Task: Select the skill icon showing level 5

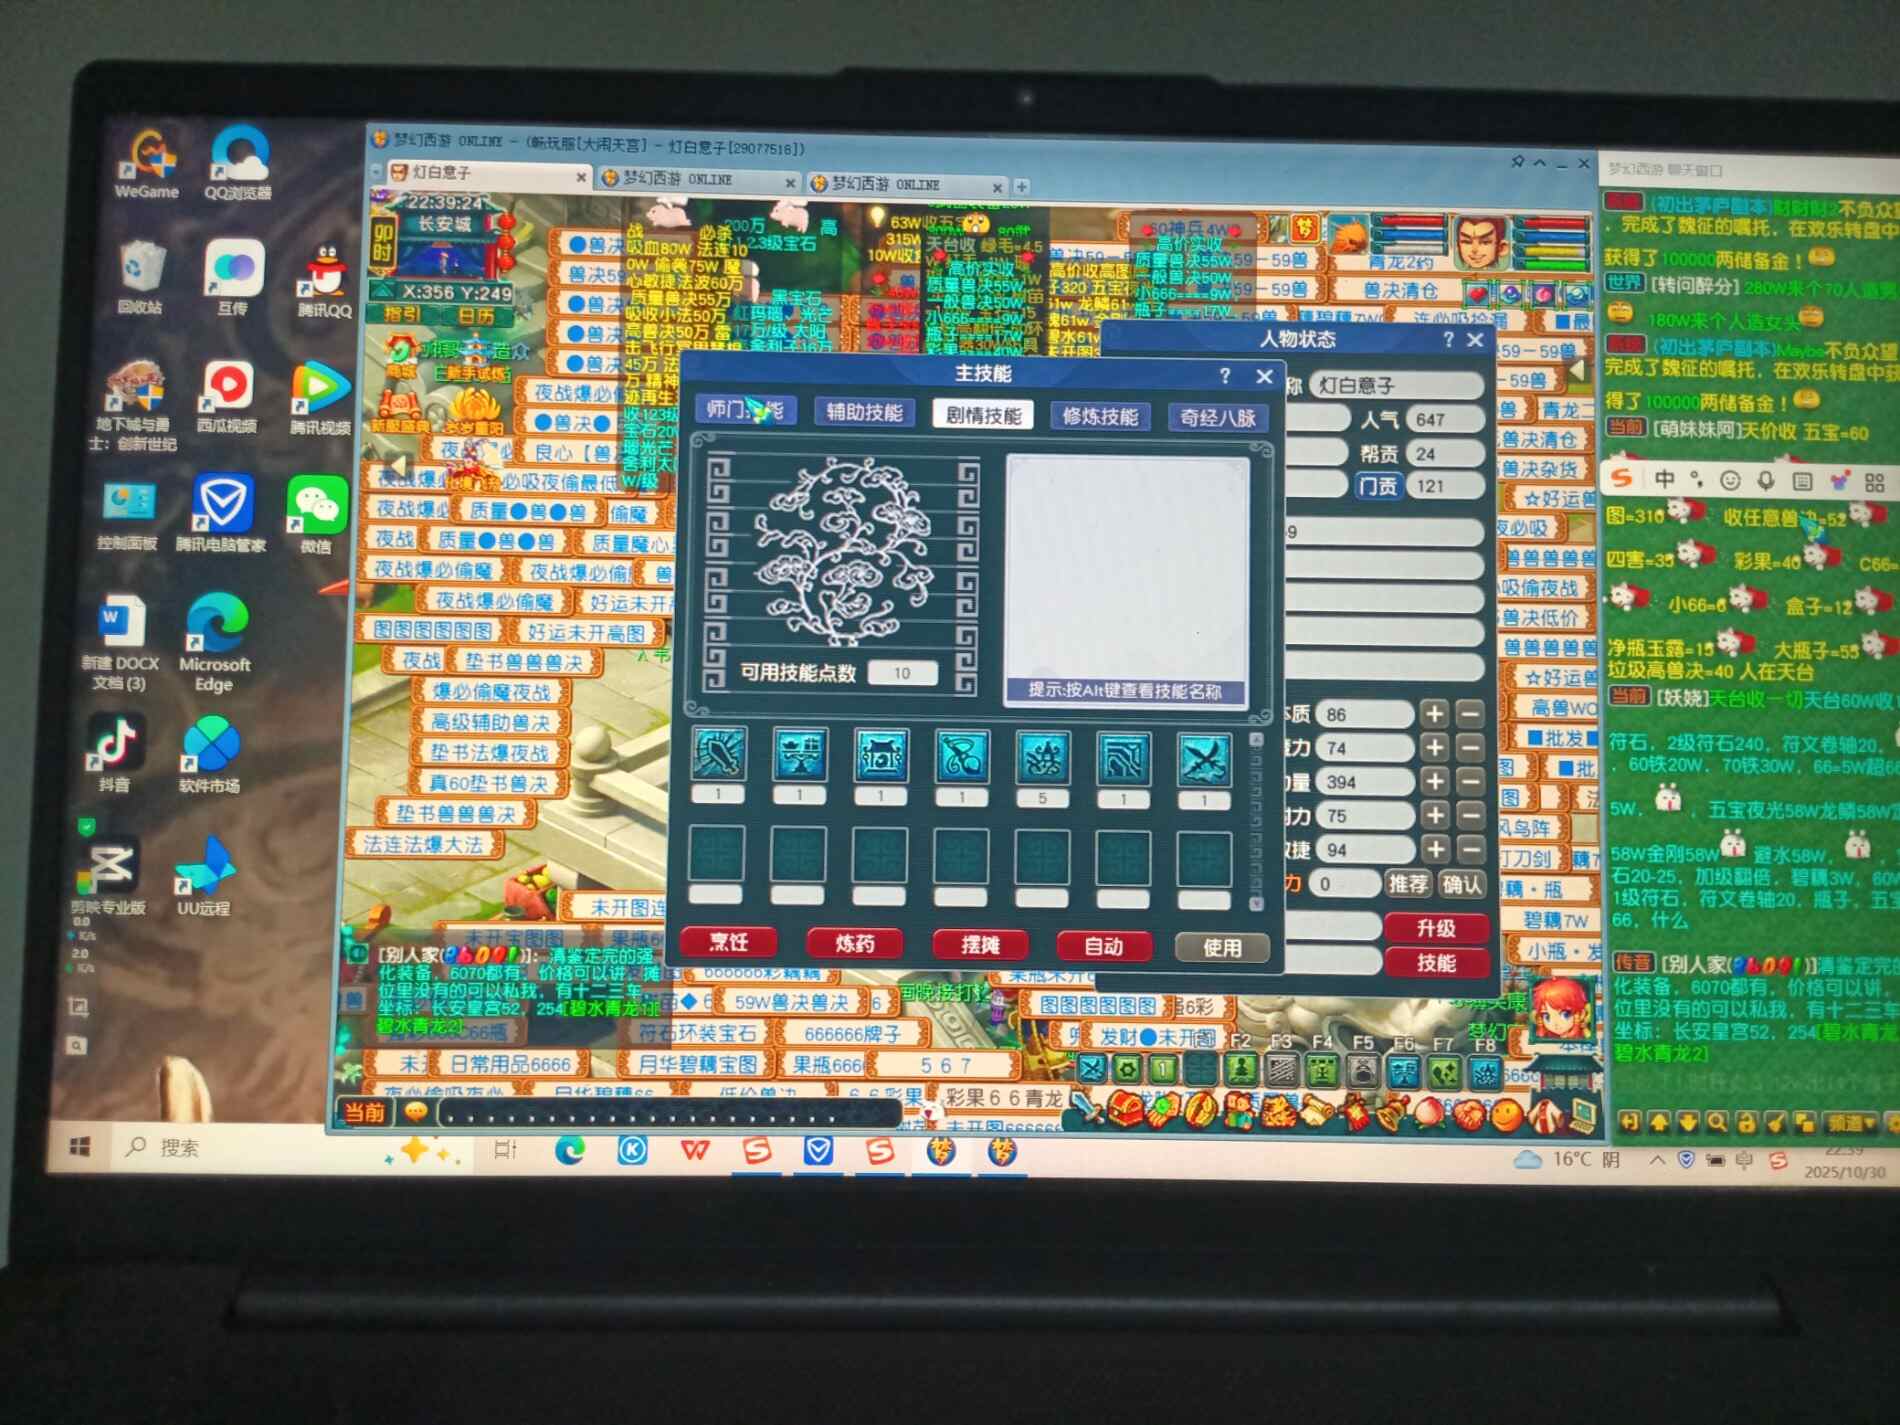Action: click(x=1042, y=757)
